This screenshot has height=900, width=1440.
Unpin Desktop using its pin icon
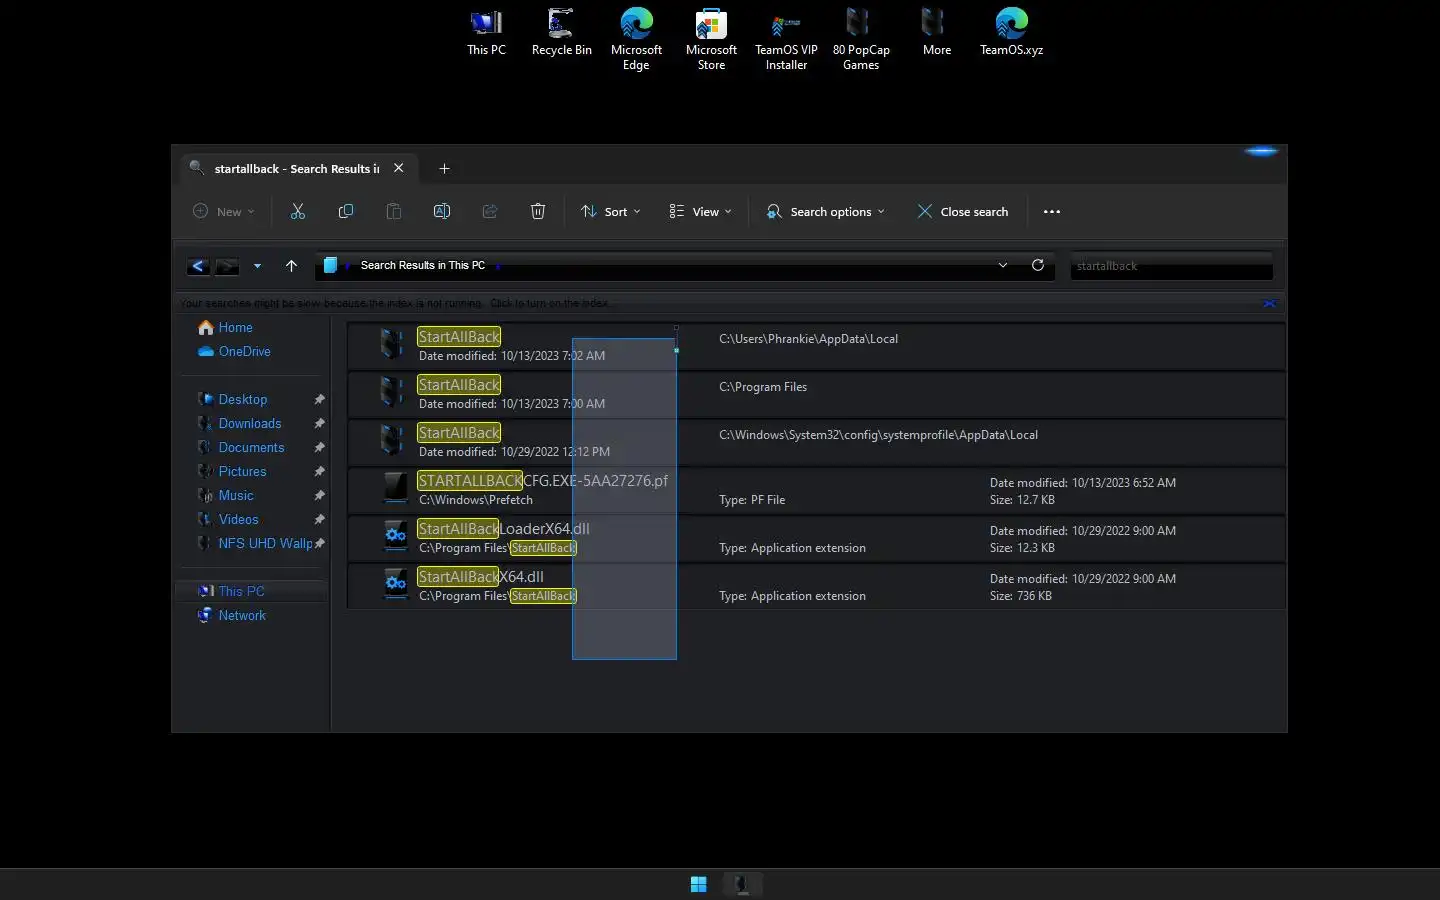pyautogui.click(x=320, y=399)
